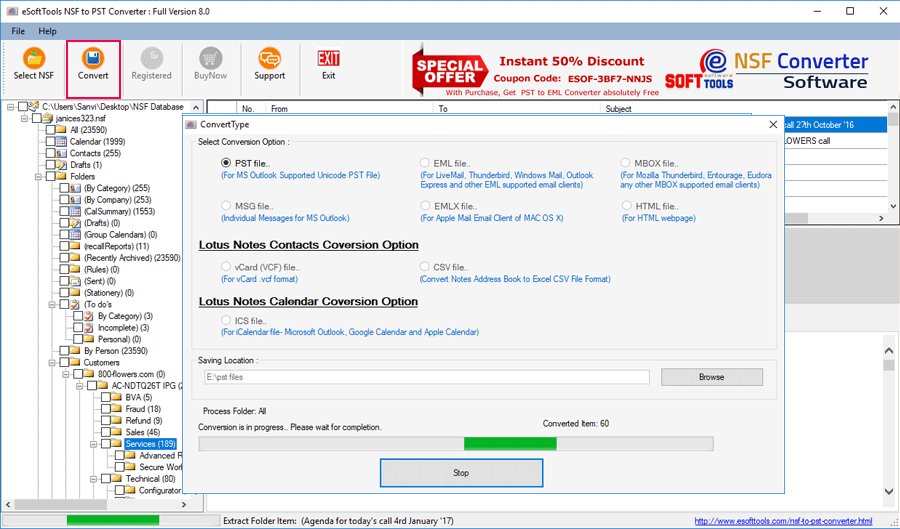Viewport: 900px width, 529px height.
Task: Click the BVA (5) folder icon
Action: coord(117,397)
